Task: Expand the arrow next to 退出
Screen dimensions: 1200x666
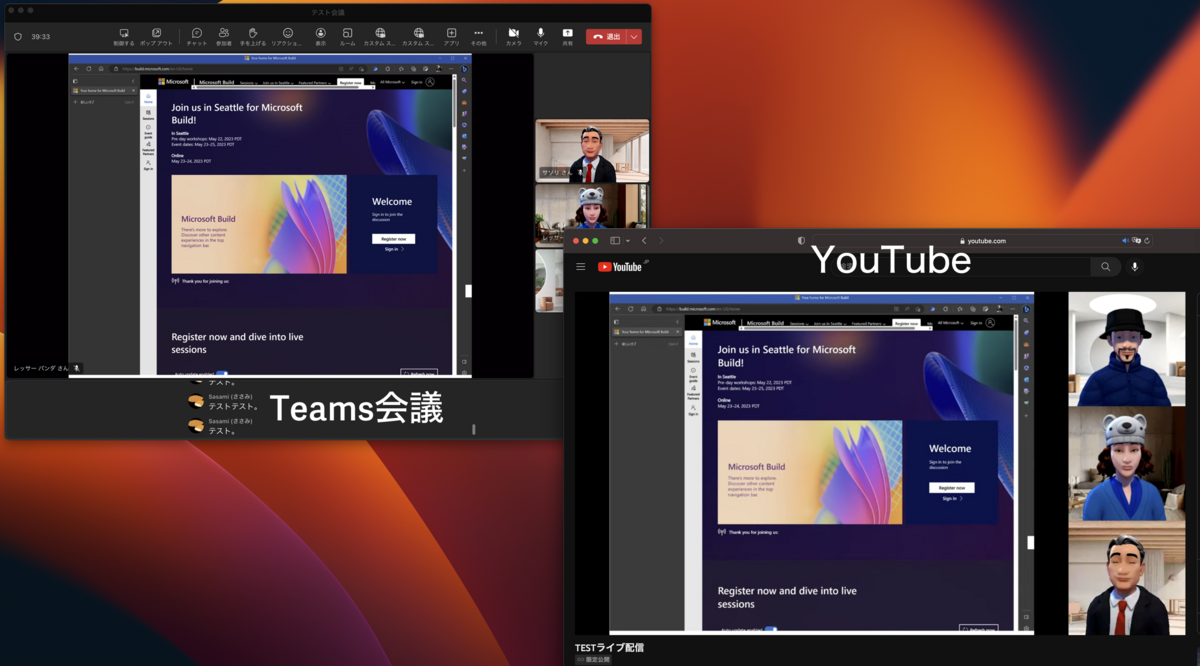Action: tap(634, 37)
